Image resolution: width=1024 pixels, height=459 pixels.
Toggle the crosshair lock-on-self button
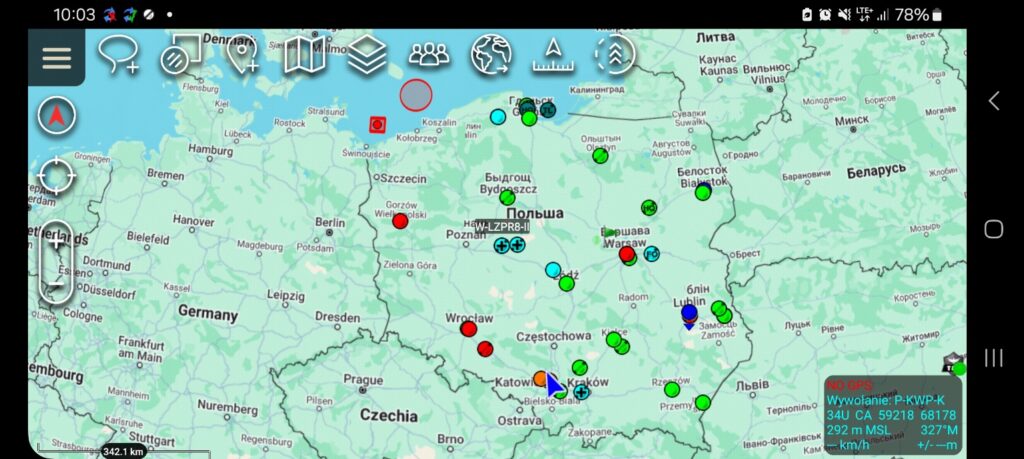click(x=56, y=178)
